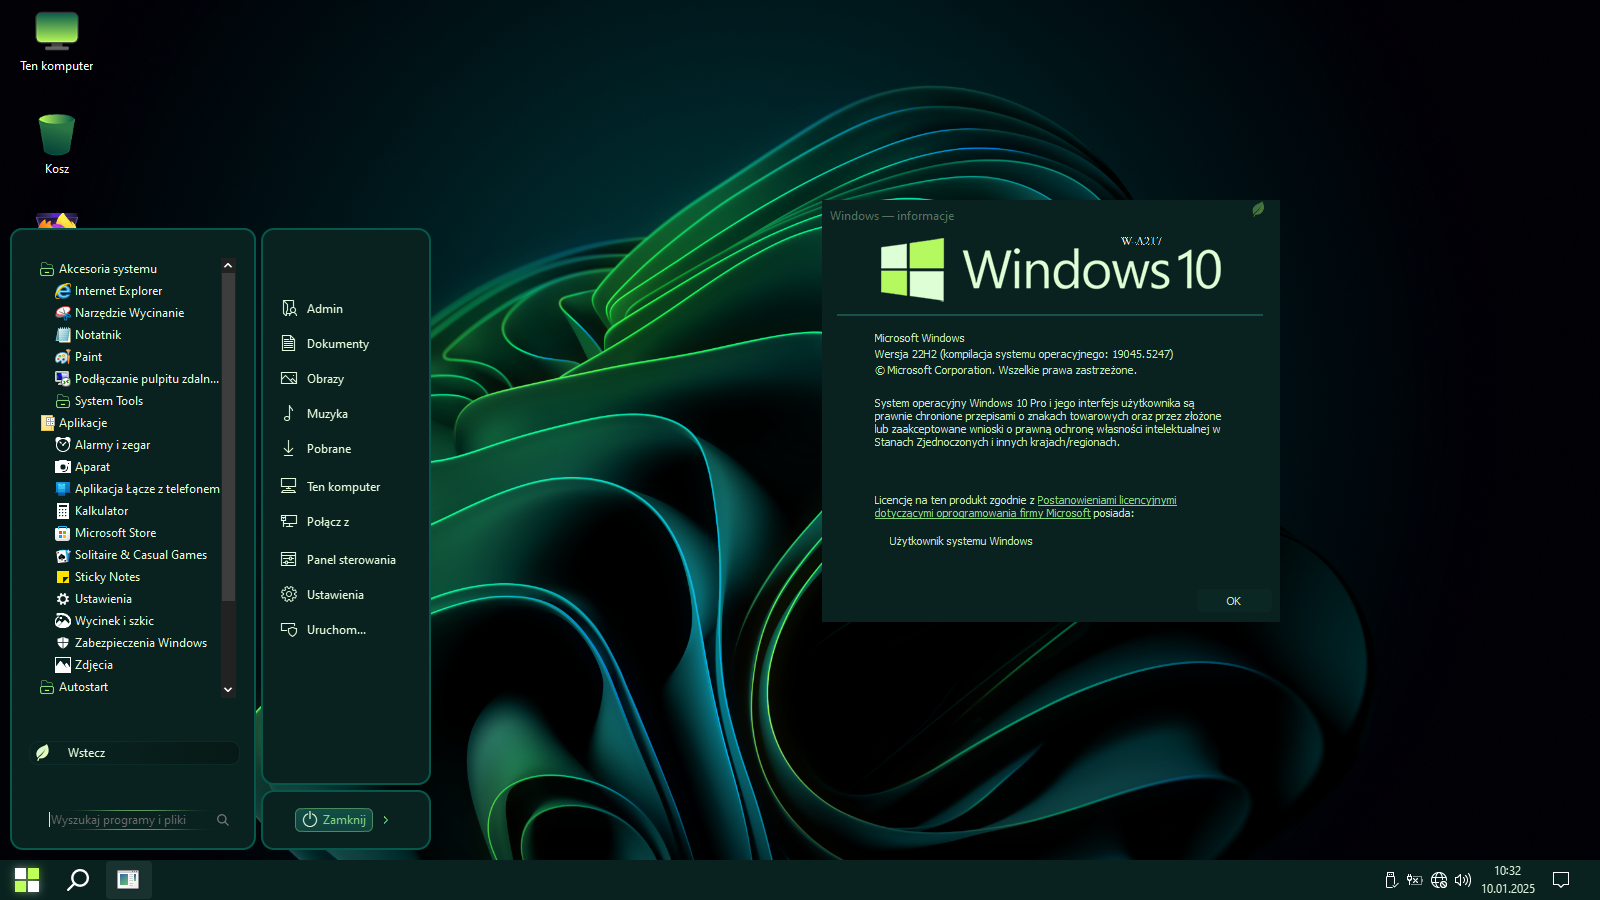Launch Paint from Akcesoria systemu
Screen dimensions: 1600x900
(x=88, y=357)
